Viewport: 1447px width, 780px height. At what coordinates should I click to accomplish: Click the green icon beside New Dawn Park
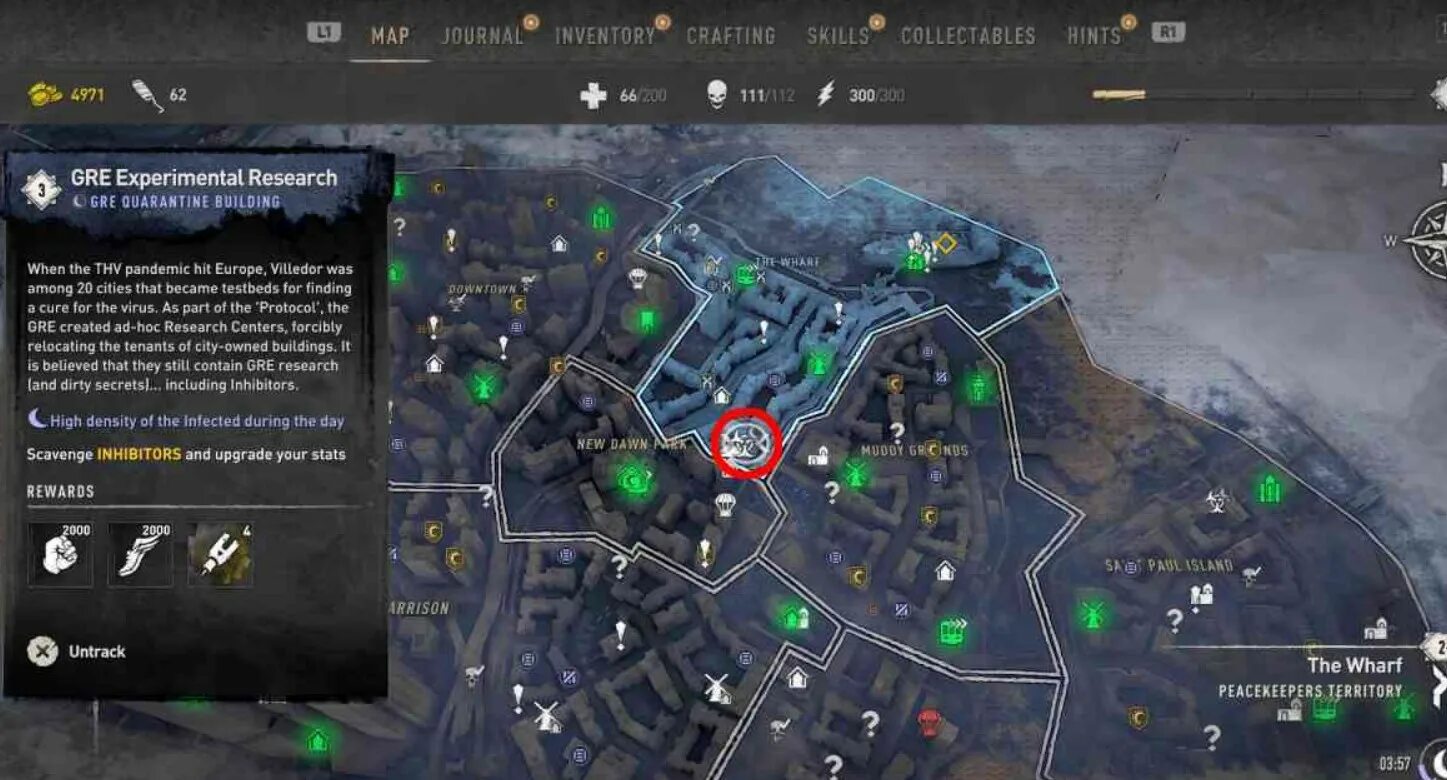tap(633, 482)
